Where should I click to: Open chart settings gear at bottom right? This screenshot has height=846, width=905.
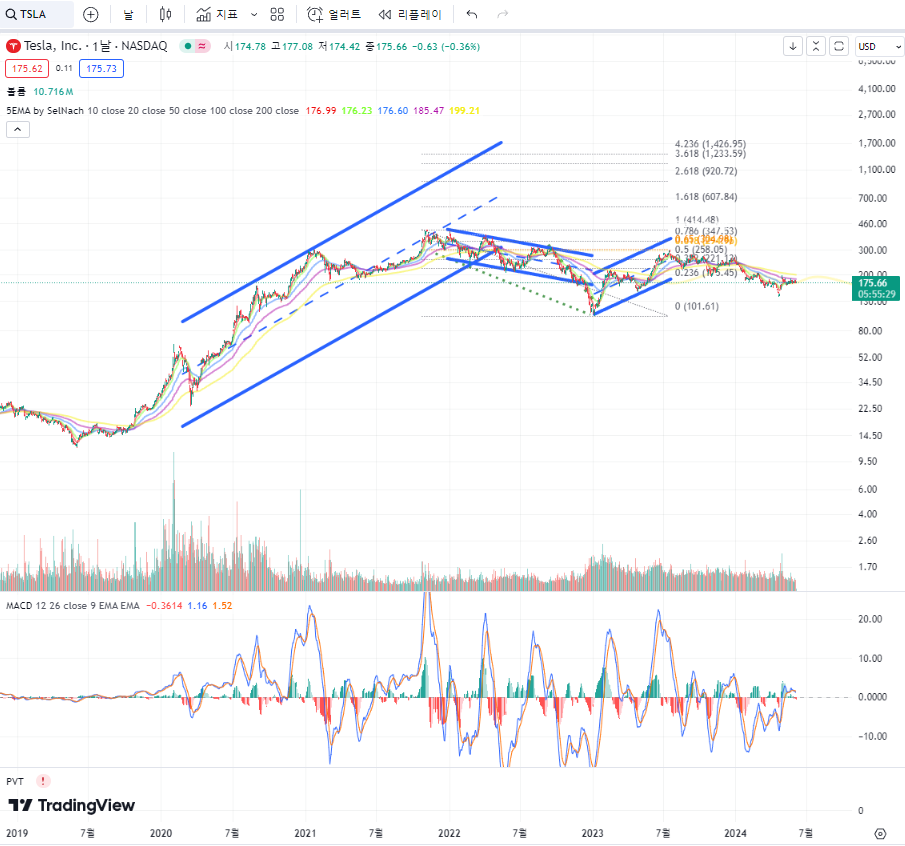pos(880,834)
